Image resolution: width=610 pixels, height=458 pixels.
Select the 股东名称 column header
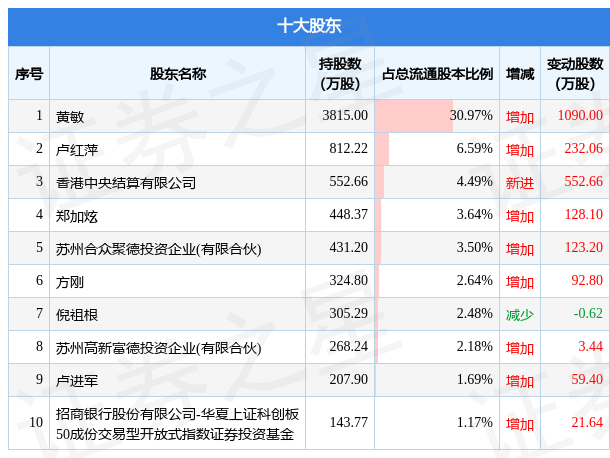pos(177,73)
